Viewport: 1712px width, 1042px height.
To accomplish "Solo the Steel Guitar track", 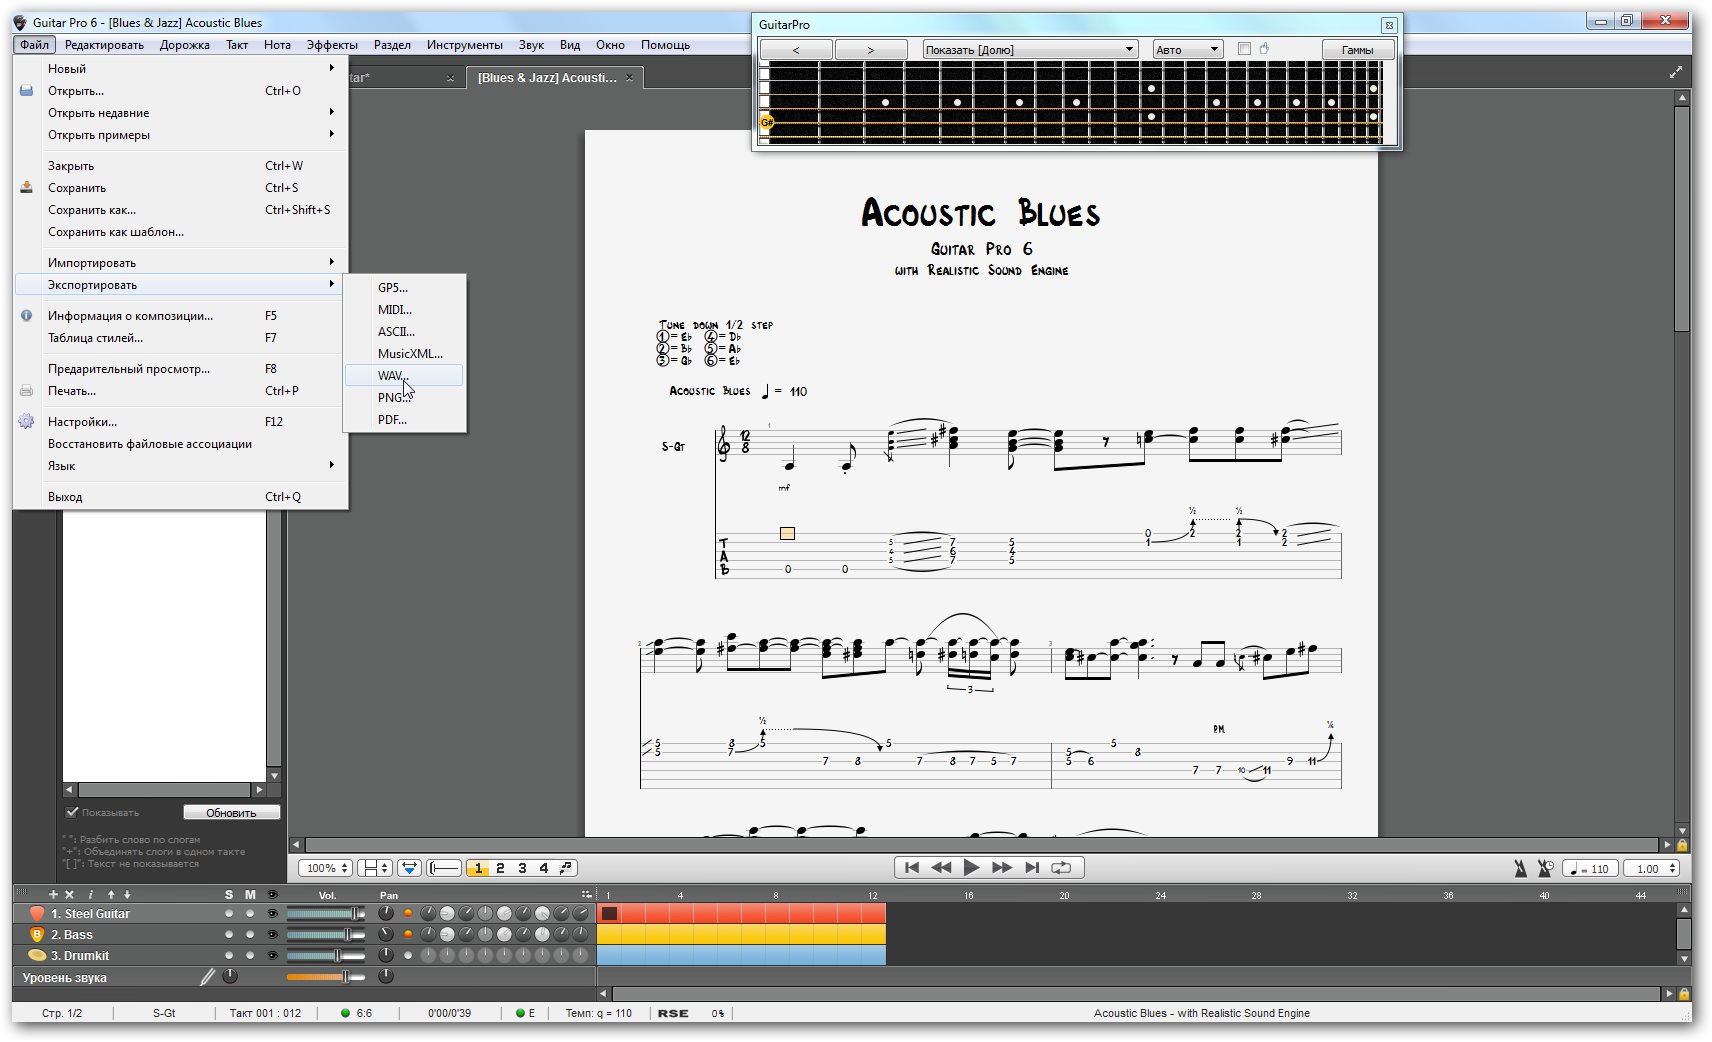I will click(x=229, y=913).
